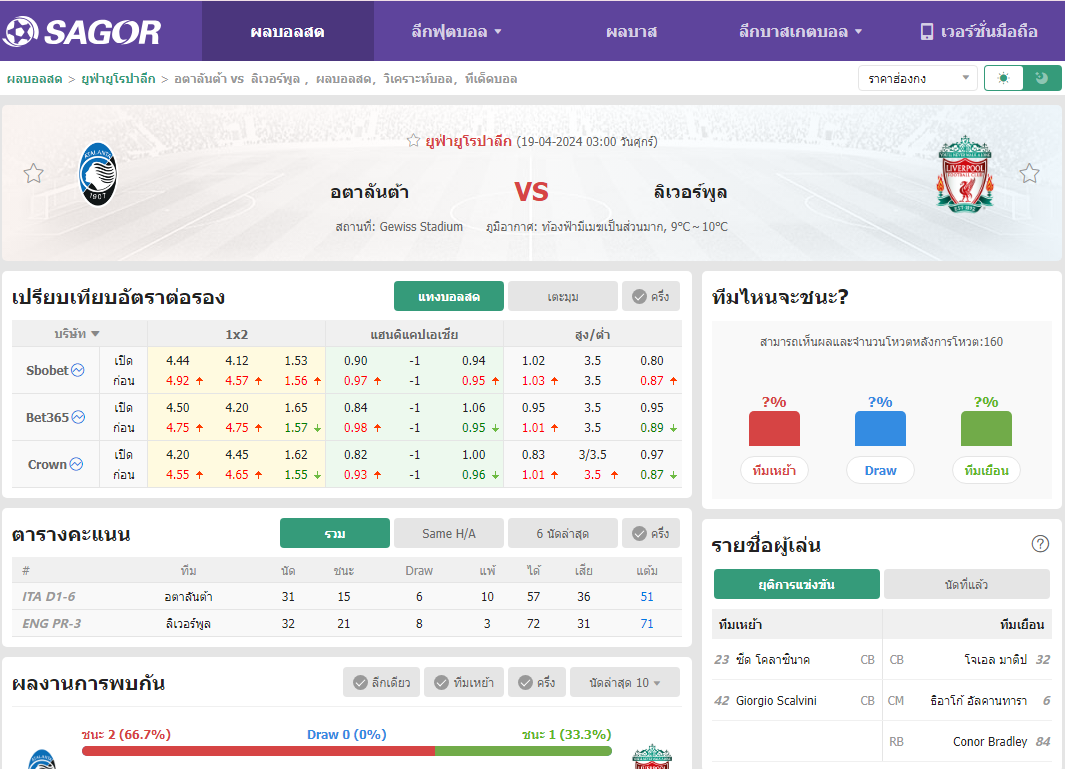Click Sbobet company name
Screen dimensions: 1065x769
47,370
